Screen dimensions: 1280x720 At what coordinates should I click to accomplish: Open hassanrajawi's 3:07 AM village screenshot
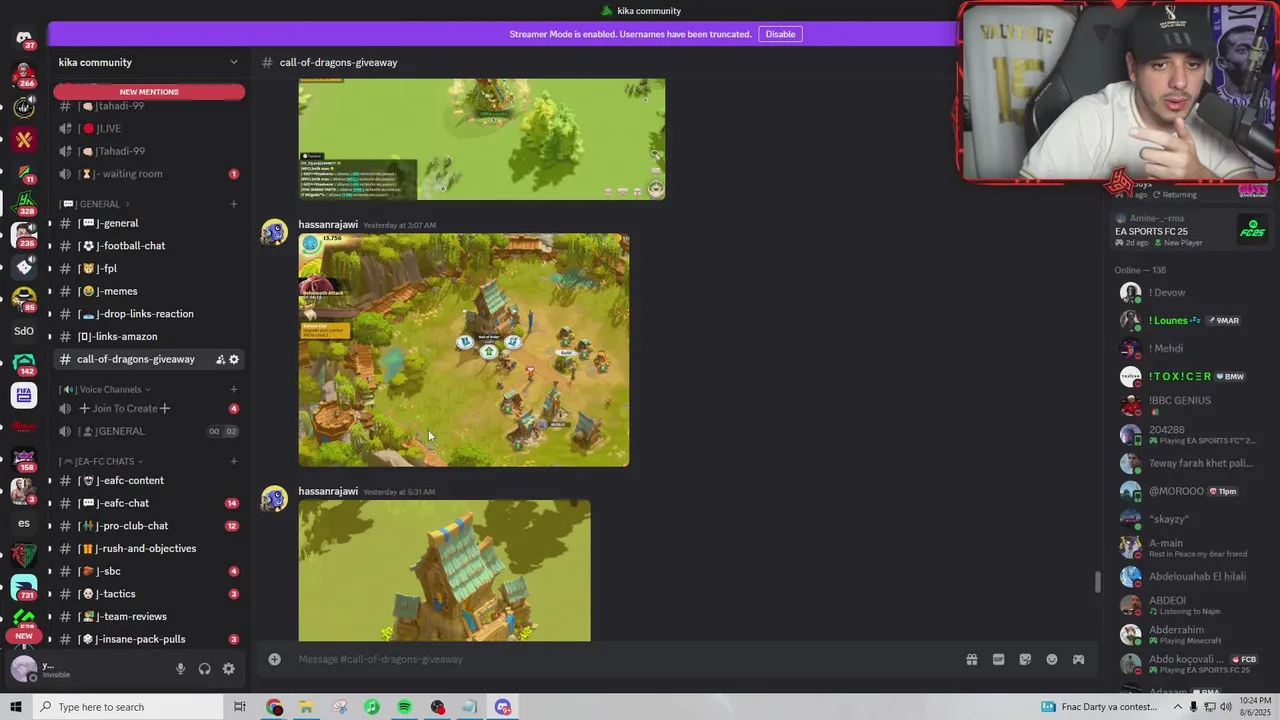pyautogui.click(x=464, y=350)
